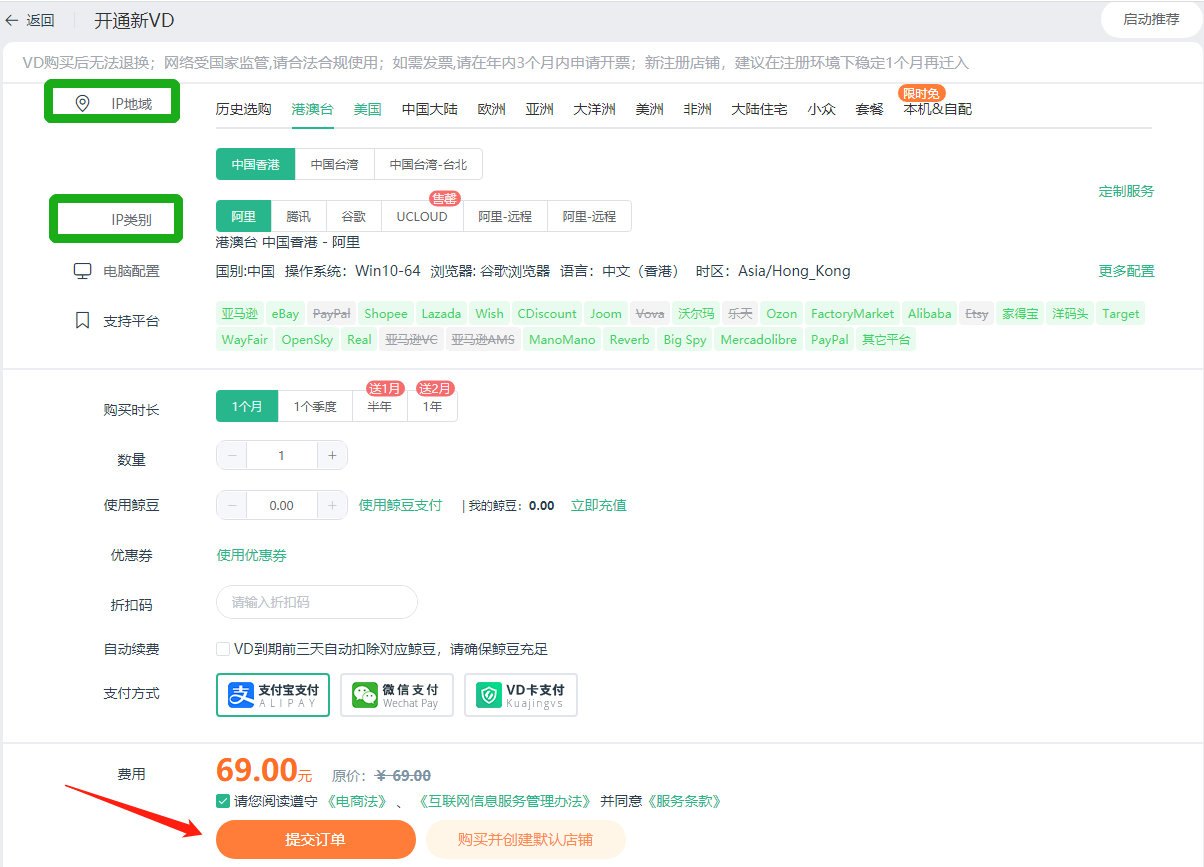The height and width of the screenshot is (867, 1204).
Task: Select the 半年 purchase duration
Action: [379, 406]
